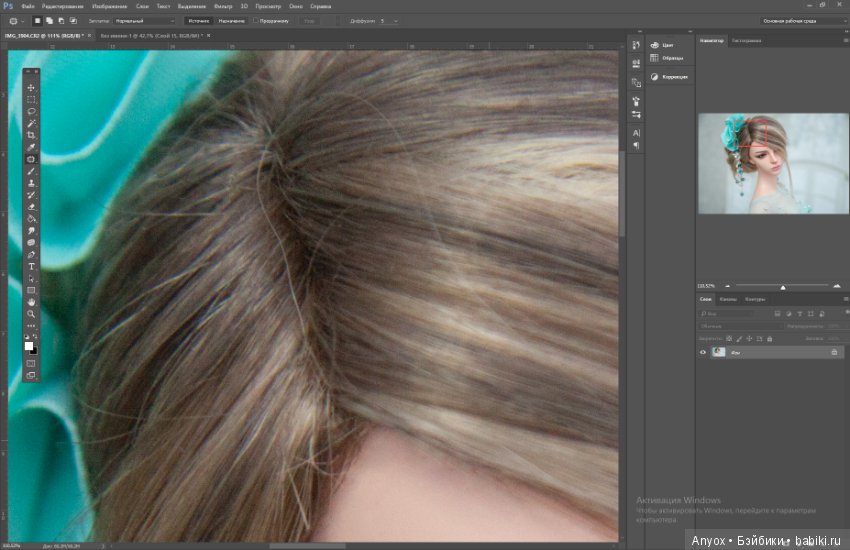
Task: Click the Назначение button in options bar
Action: (x=231, y=21)
